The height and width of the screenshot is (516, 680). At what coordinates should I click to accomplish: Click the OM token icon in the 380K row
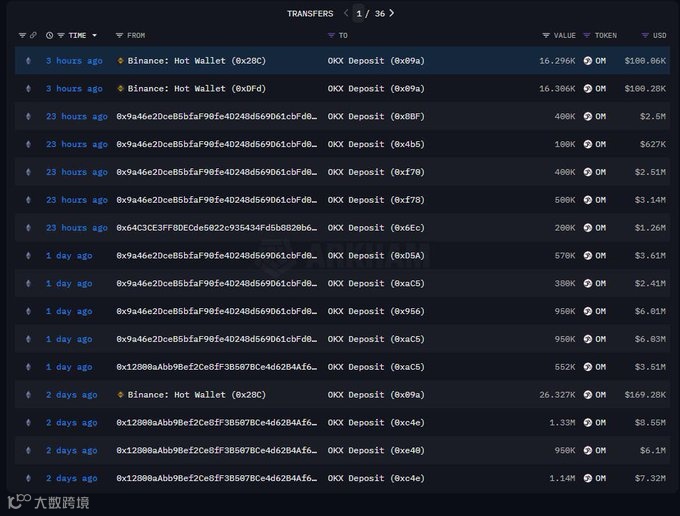pyautogui.click(x=588, y=283)
